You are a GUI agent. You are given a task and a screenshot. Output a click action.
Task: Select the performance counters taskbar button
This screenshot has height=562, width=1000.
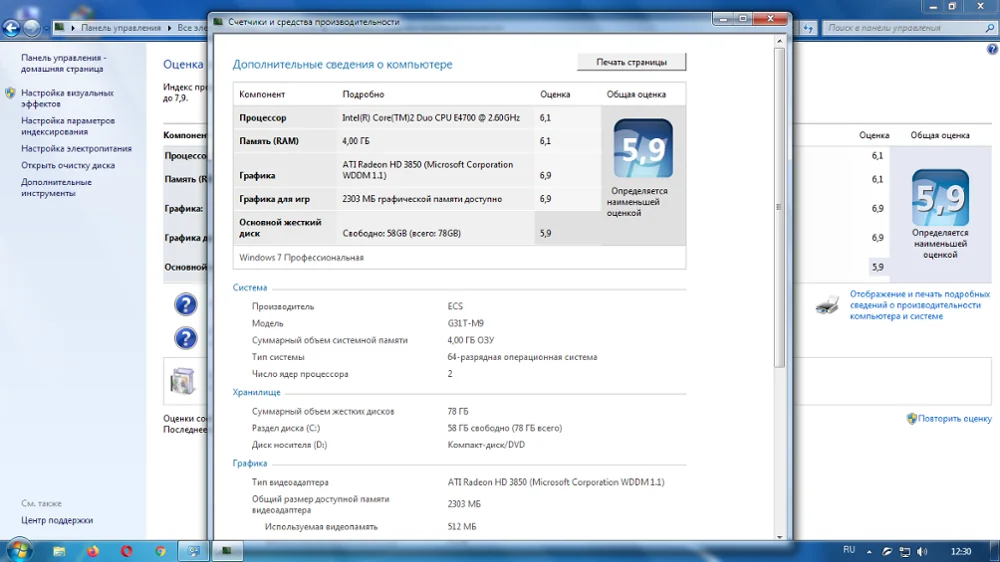pyautogui.click(x=226, y=551)
